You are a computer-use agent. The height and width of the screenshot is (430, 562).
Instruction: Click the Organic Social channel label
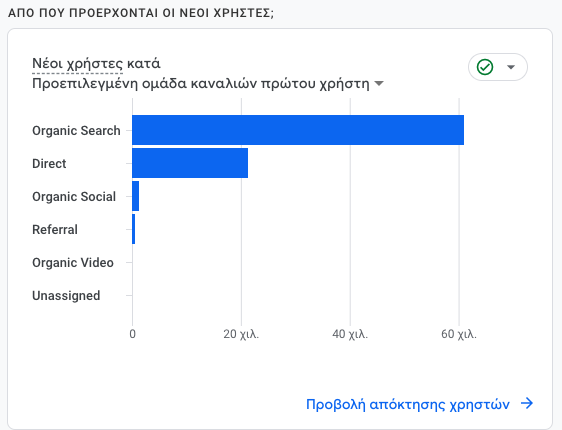(x=74, y=197)
